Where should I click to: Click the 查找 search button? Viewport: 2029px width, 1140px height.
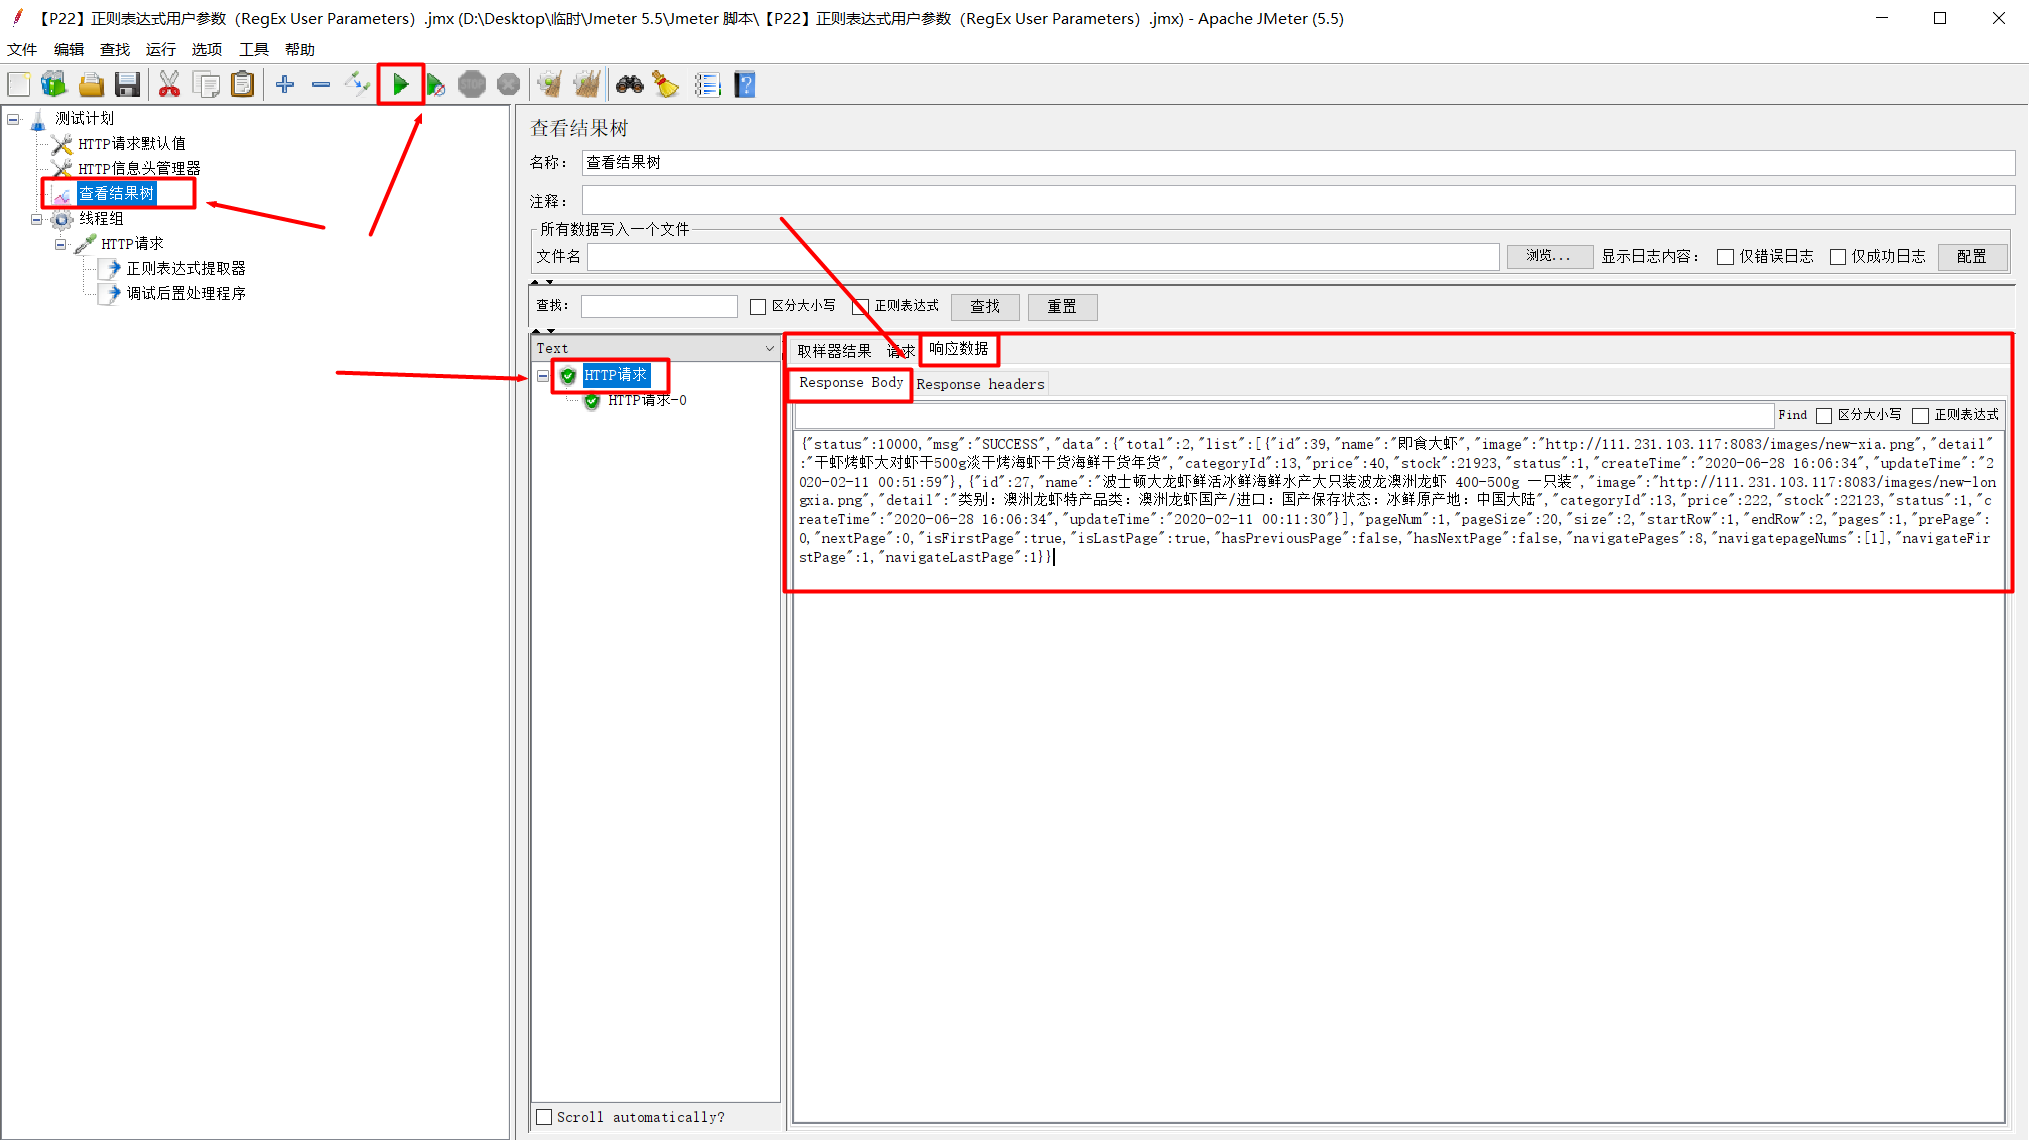pyautogui.click(x=984, y=306)
